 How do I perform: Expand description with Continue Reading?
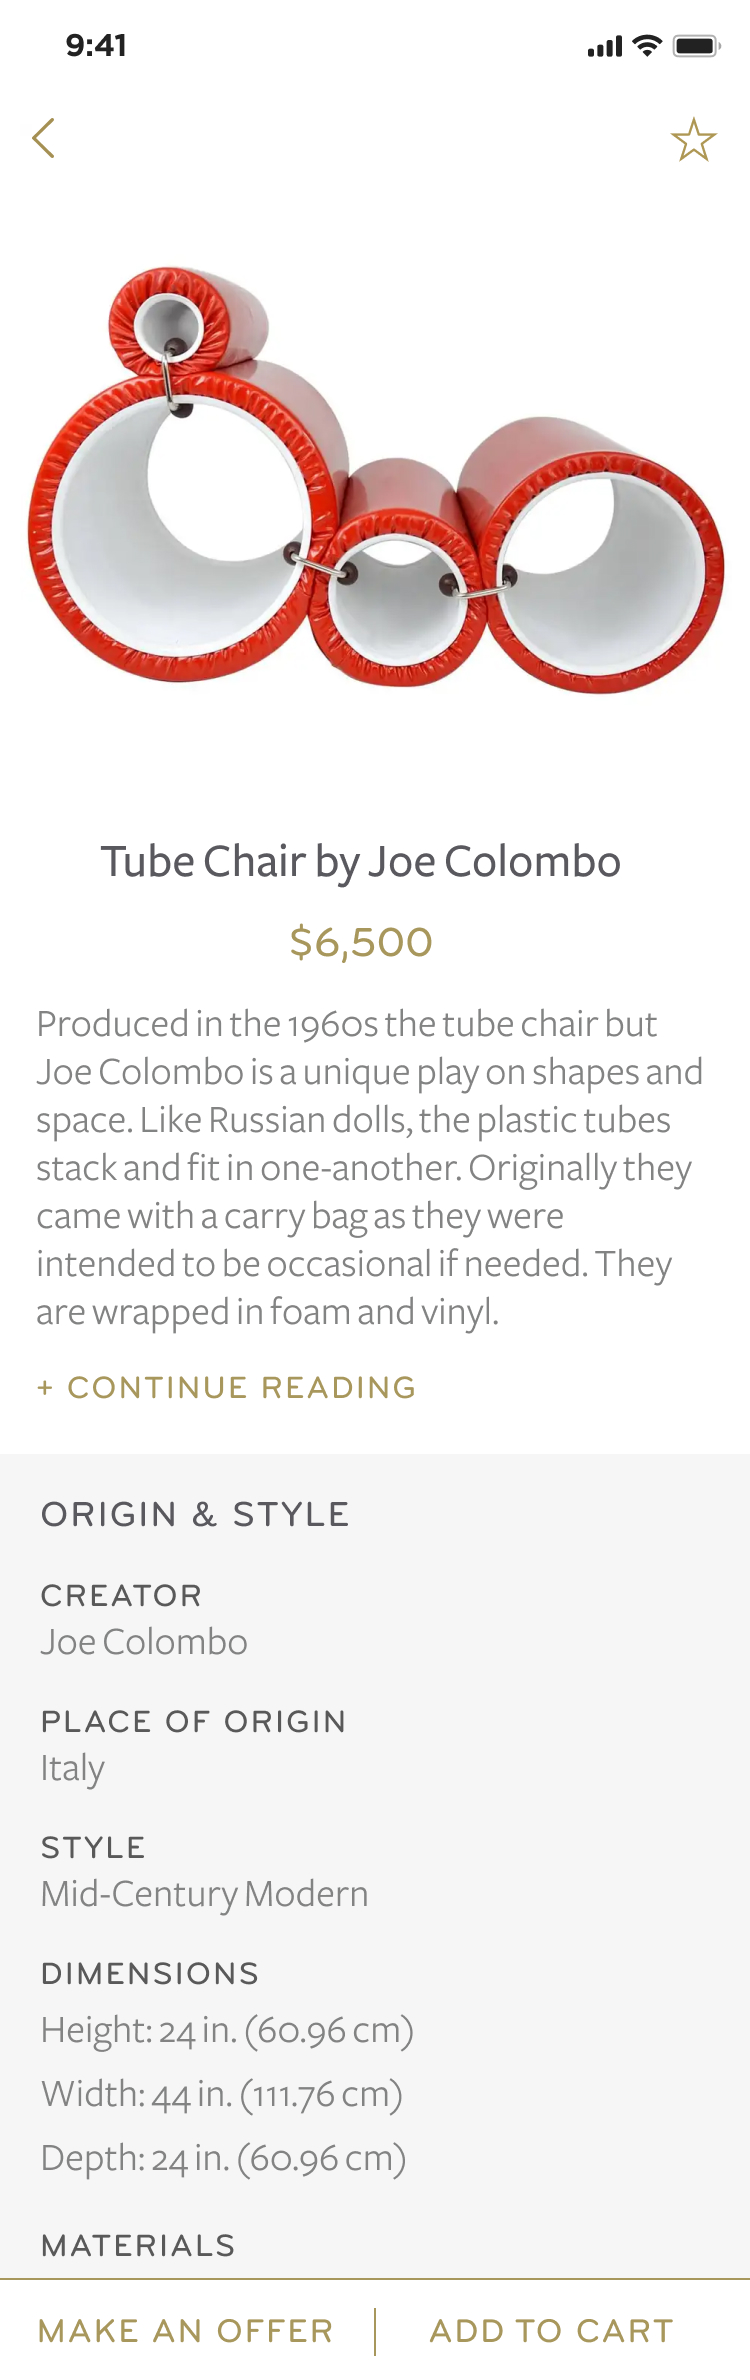tap(227, 1387)
